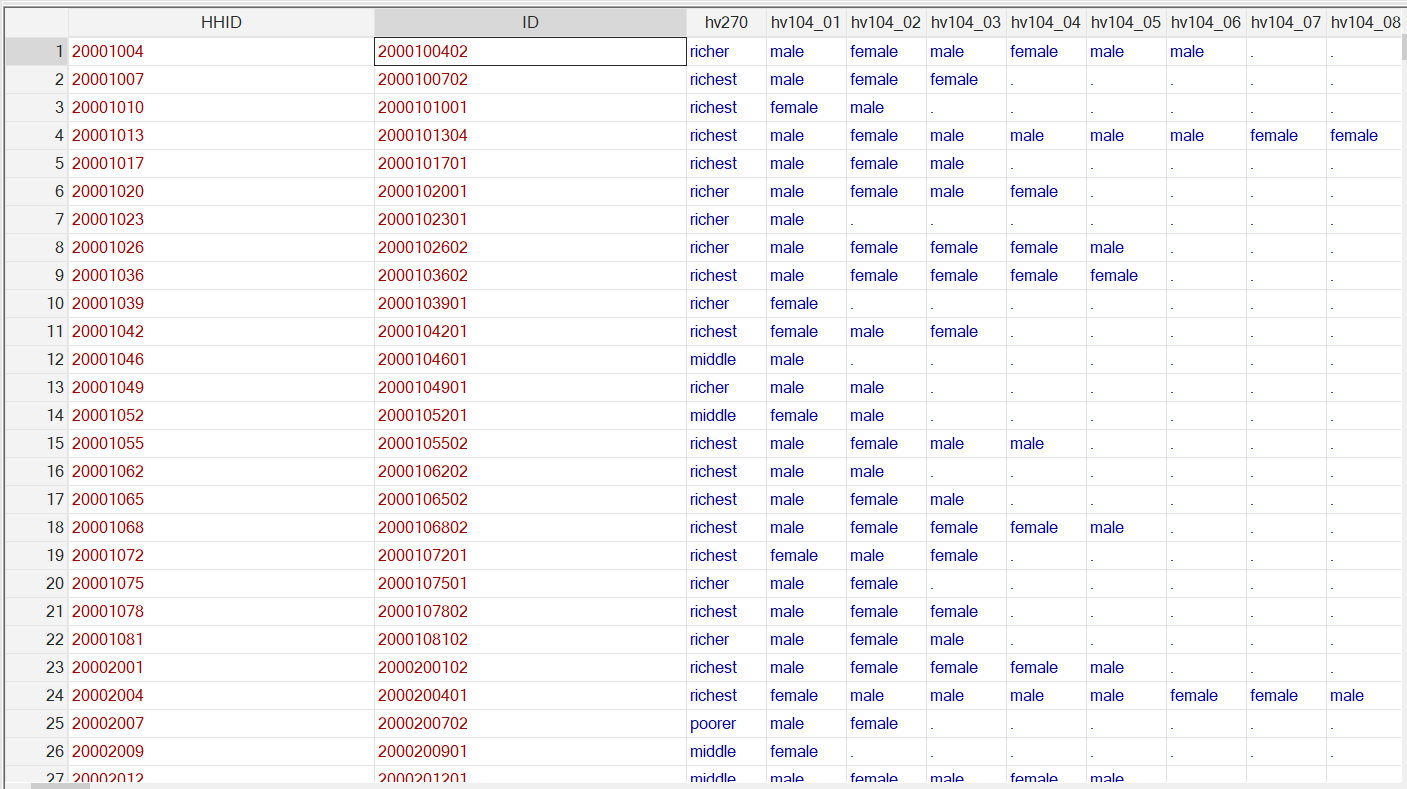Click the HHID column header
Viewport: 1407px width, 789px height.
coord(221,22)
